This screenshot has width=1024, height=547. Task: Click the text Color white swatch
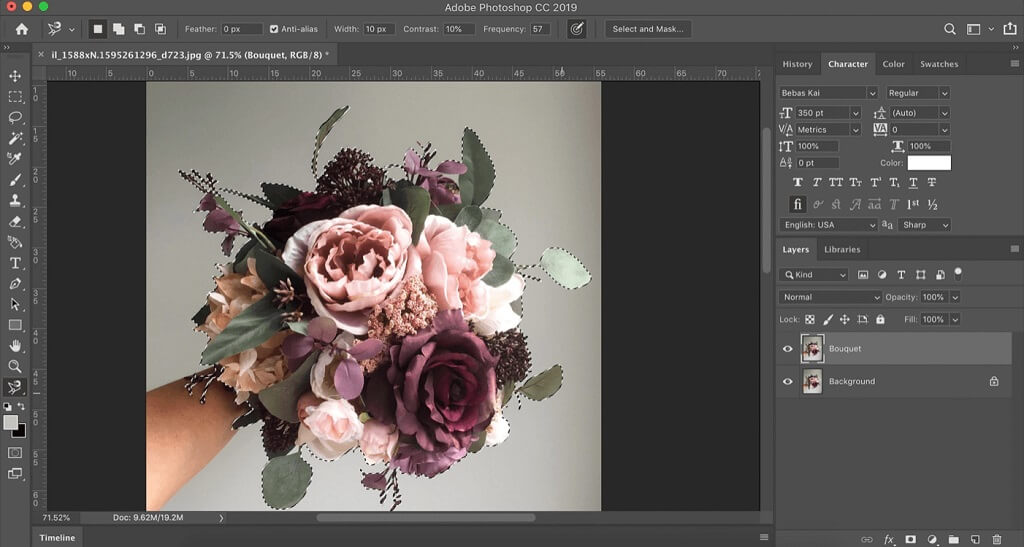click(x=929, y=163)
